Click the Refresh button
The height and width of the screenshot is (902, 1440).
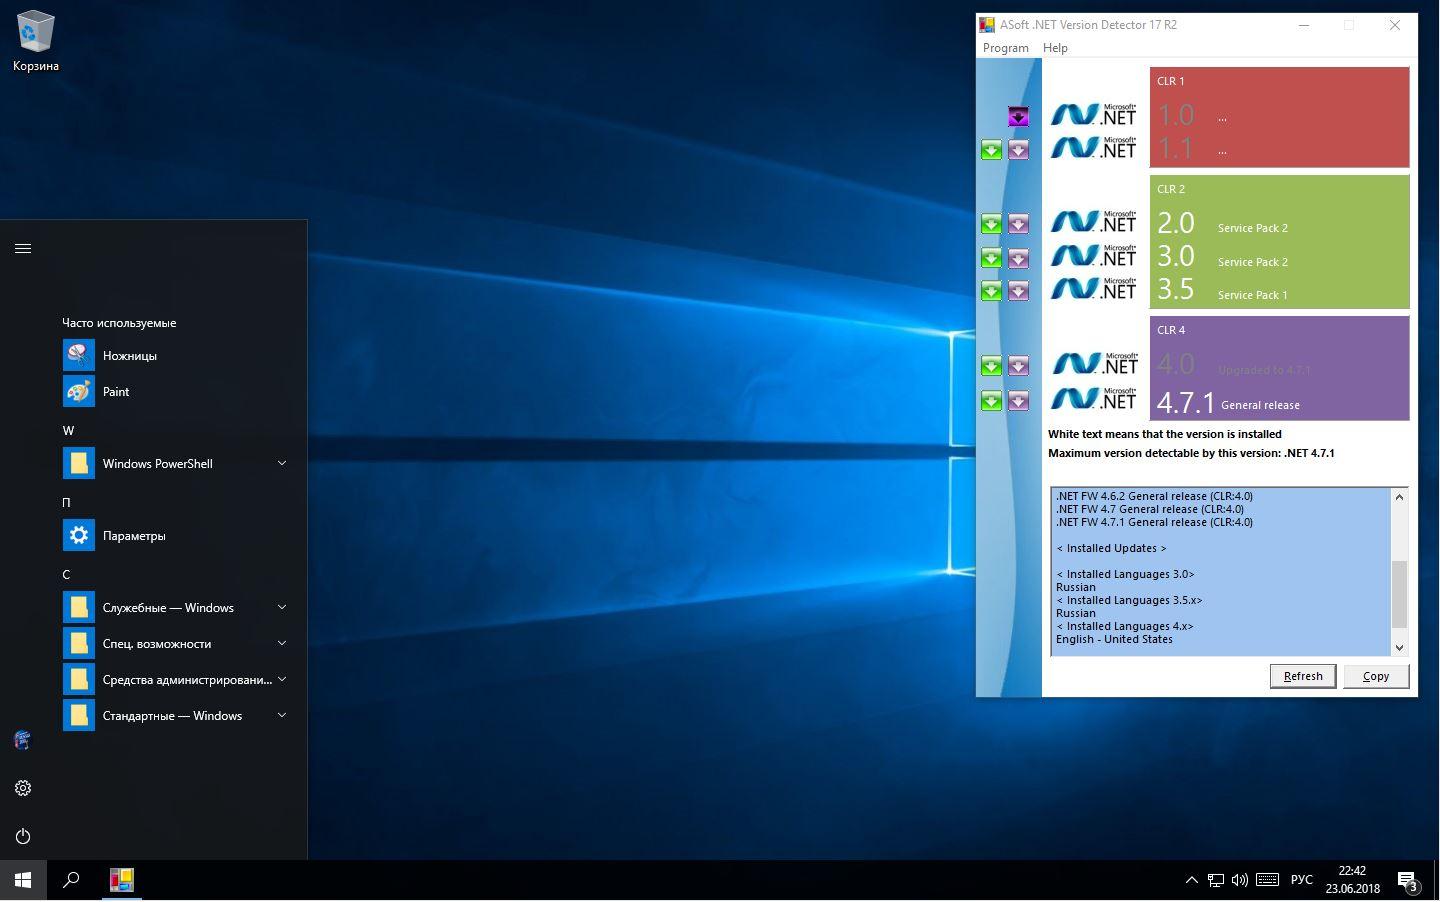click(x=1303, y=676)
